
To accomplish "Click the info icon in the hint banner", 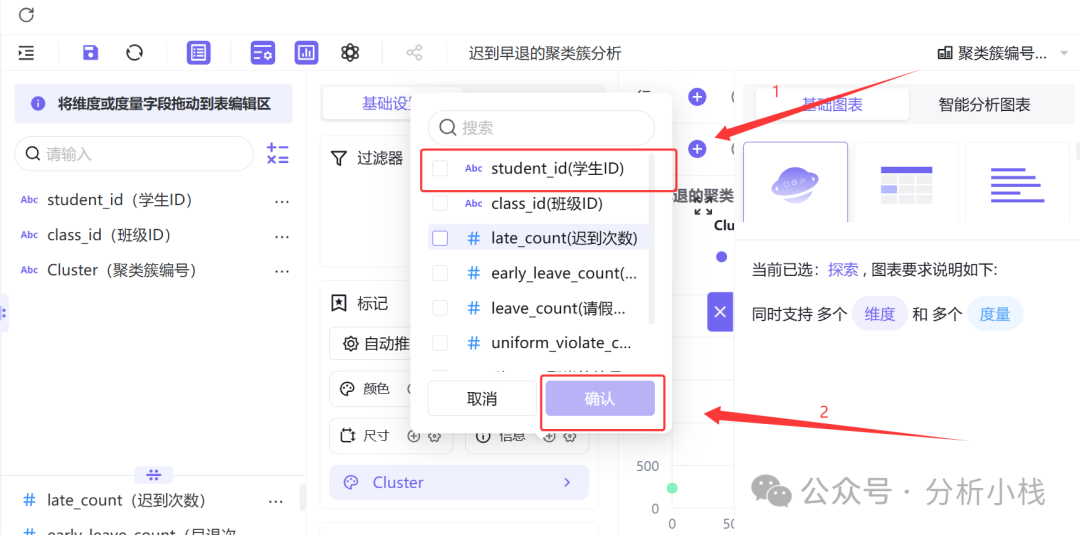I will 39,104.
